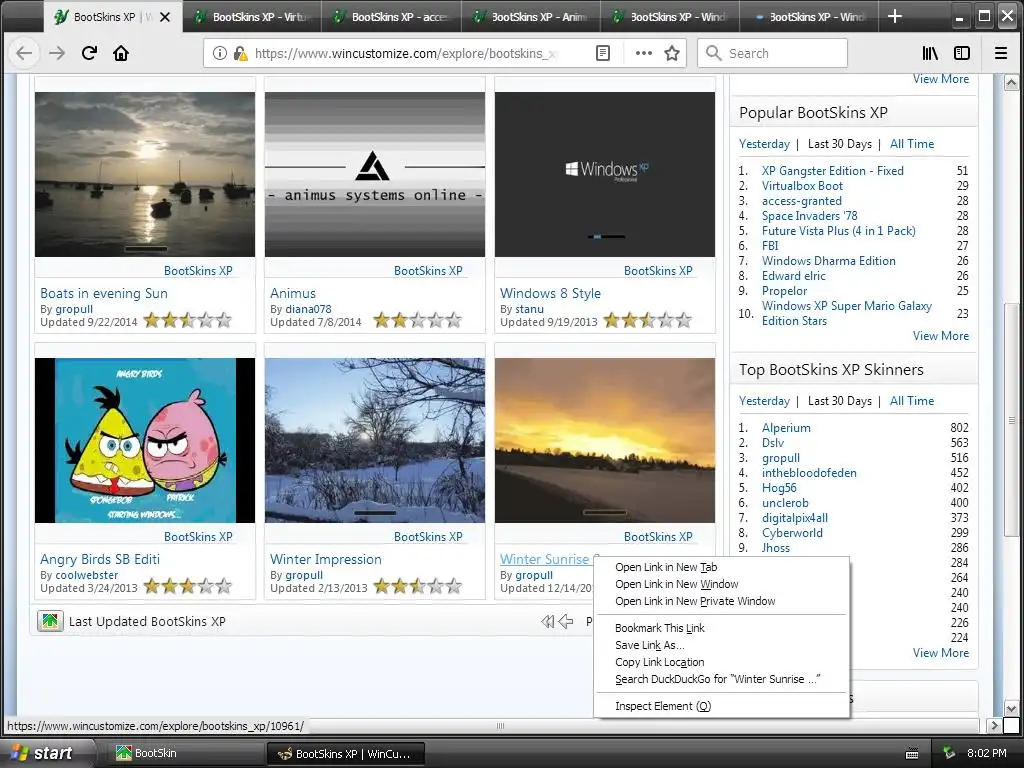1024x768 pixels.
Task: Open Angry Birds SB Editi title link
Action: click(x=100, y=559)
